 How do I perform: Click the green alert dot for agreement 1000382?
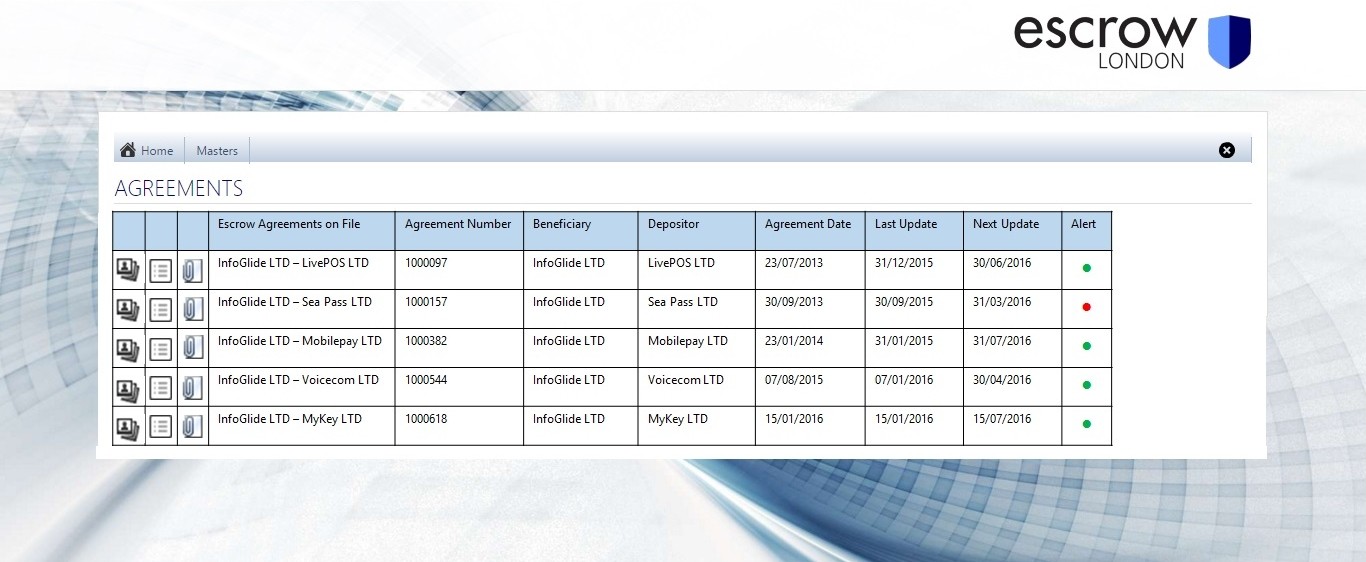click(x=1087, y=346)
